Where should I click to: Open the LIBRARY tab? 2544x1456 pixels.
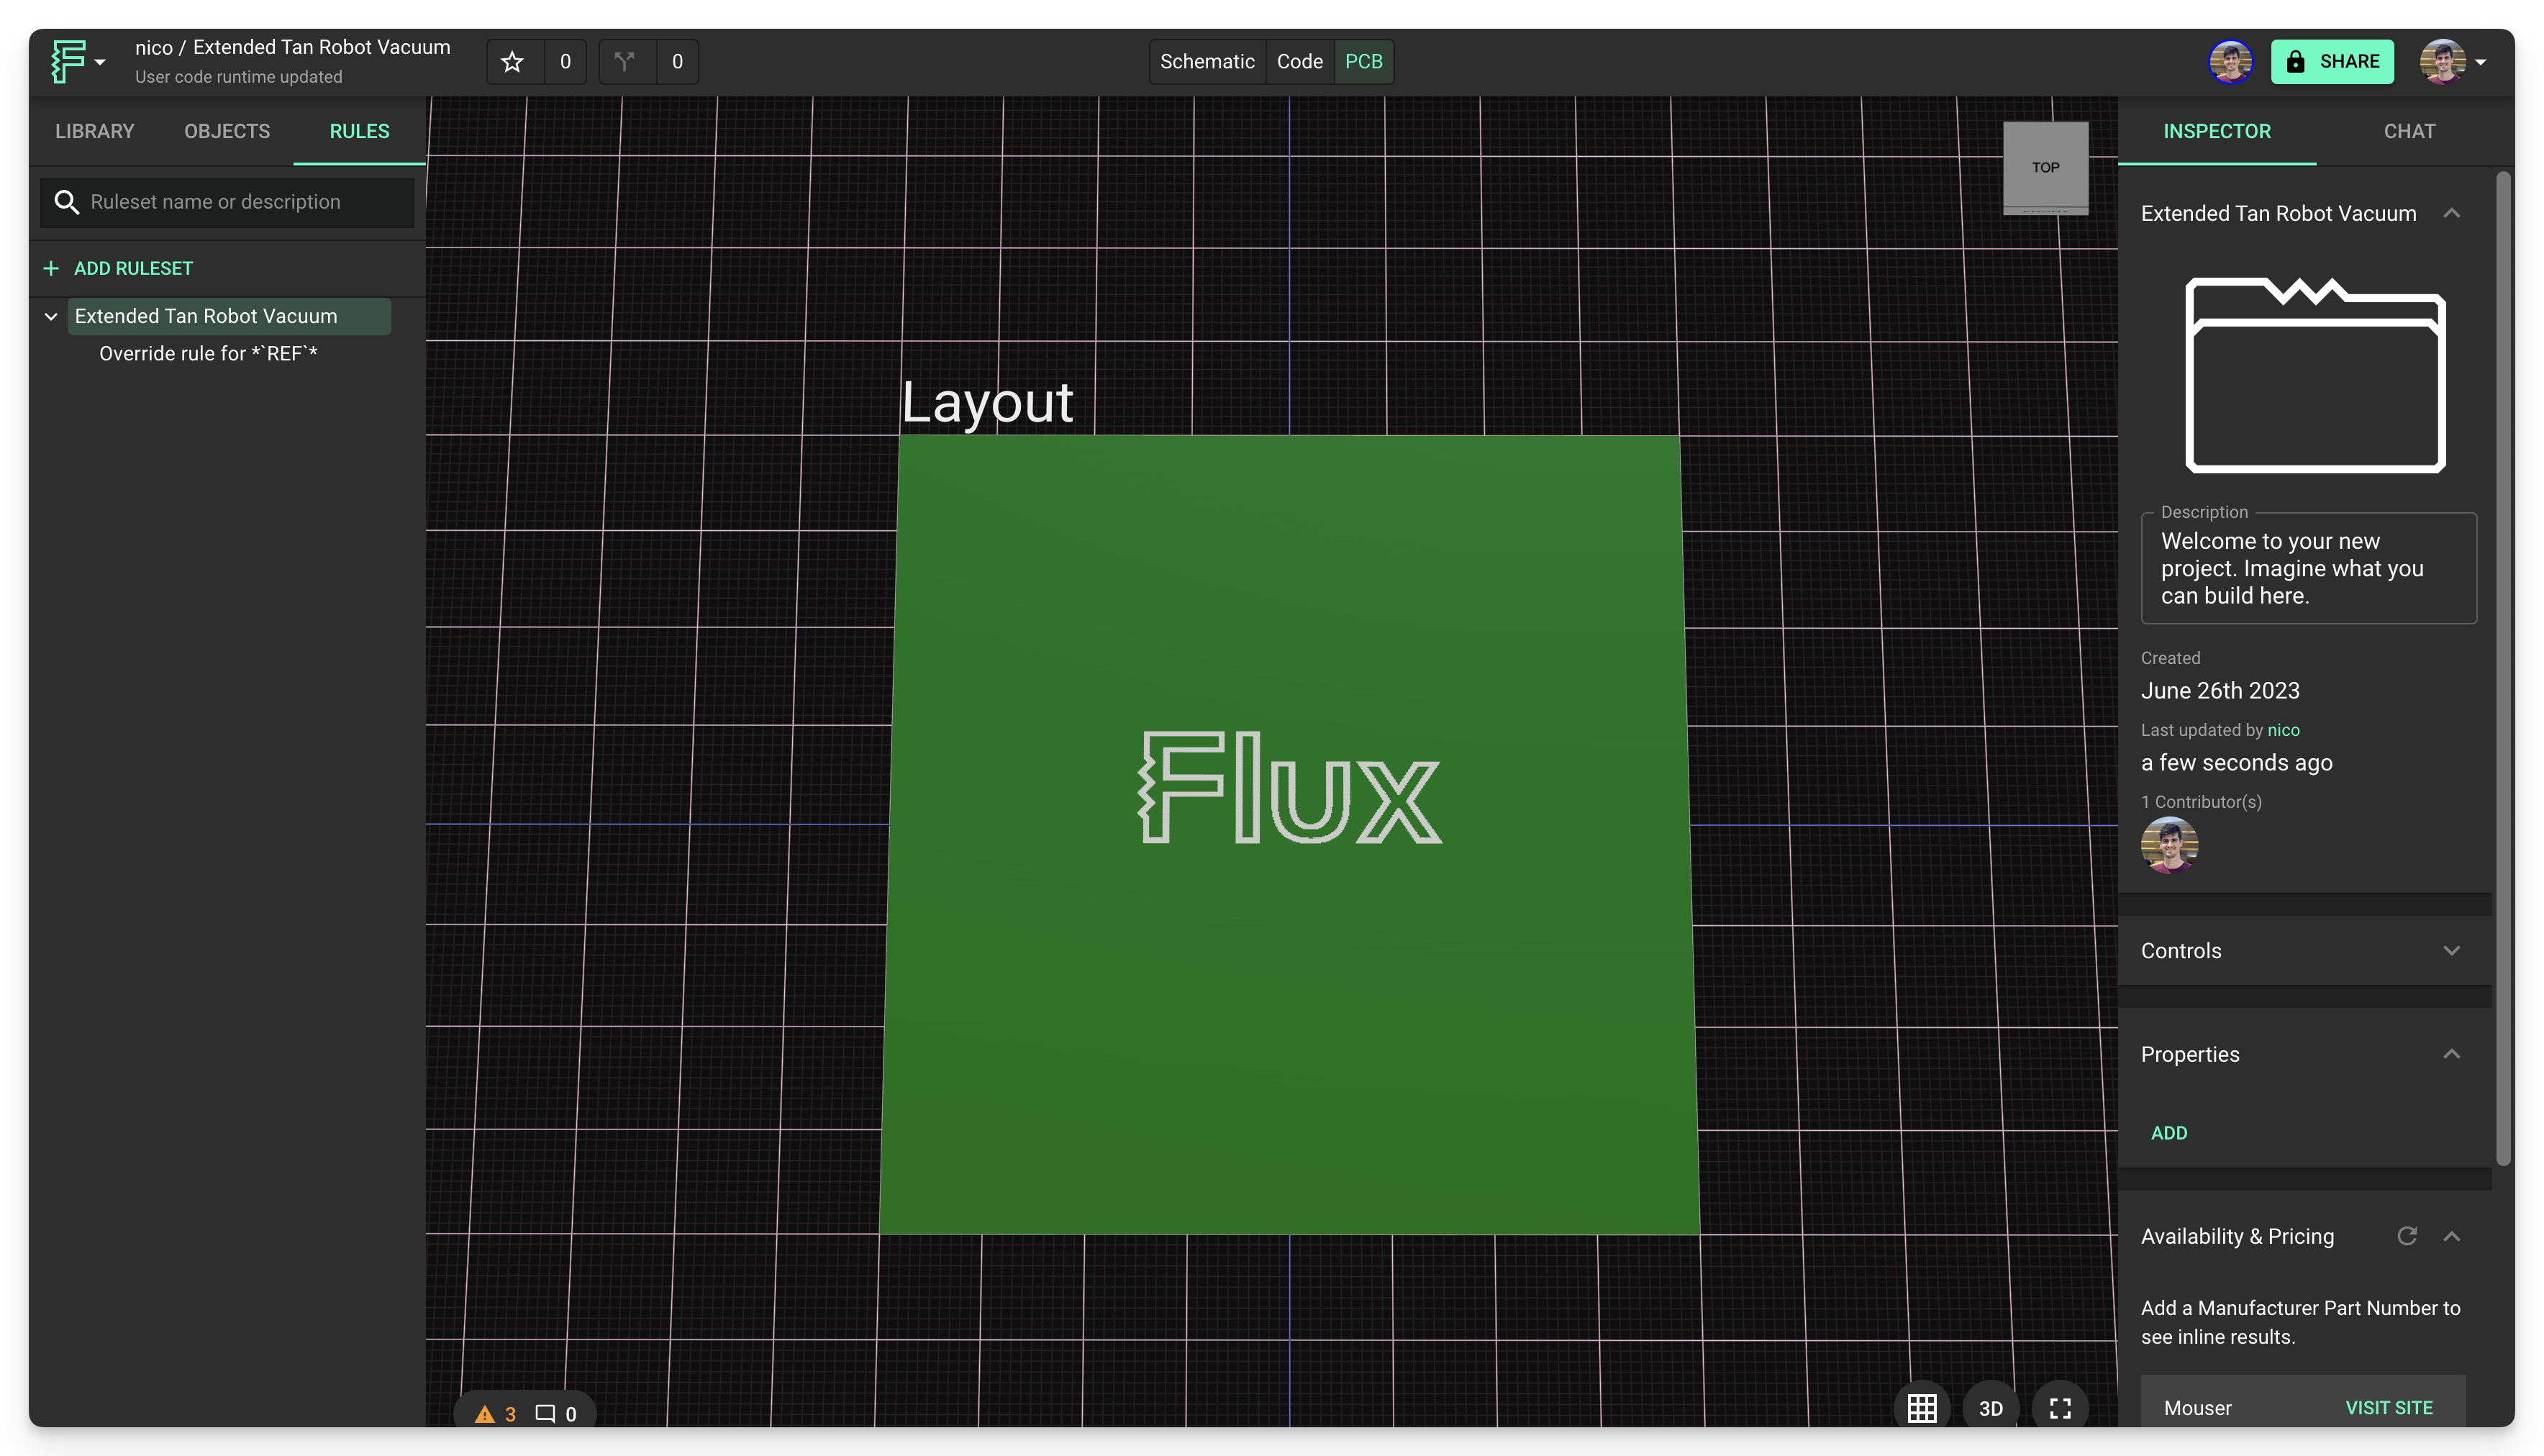pos(94,131)
